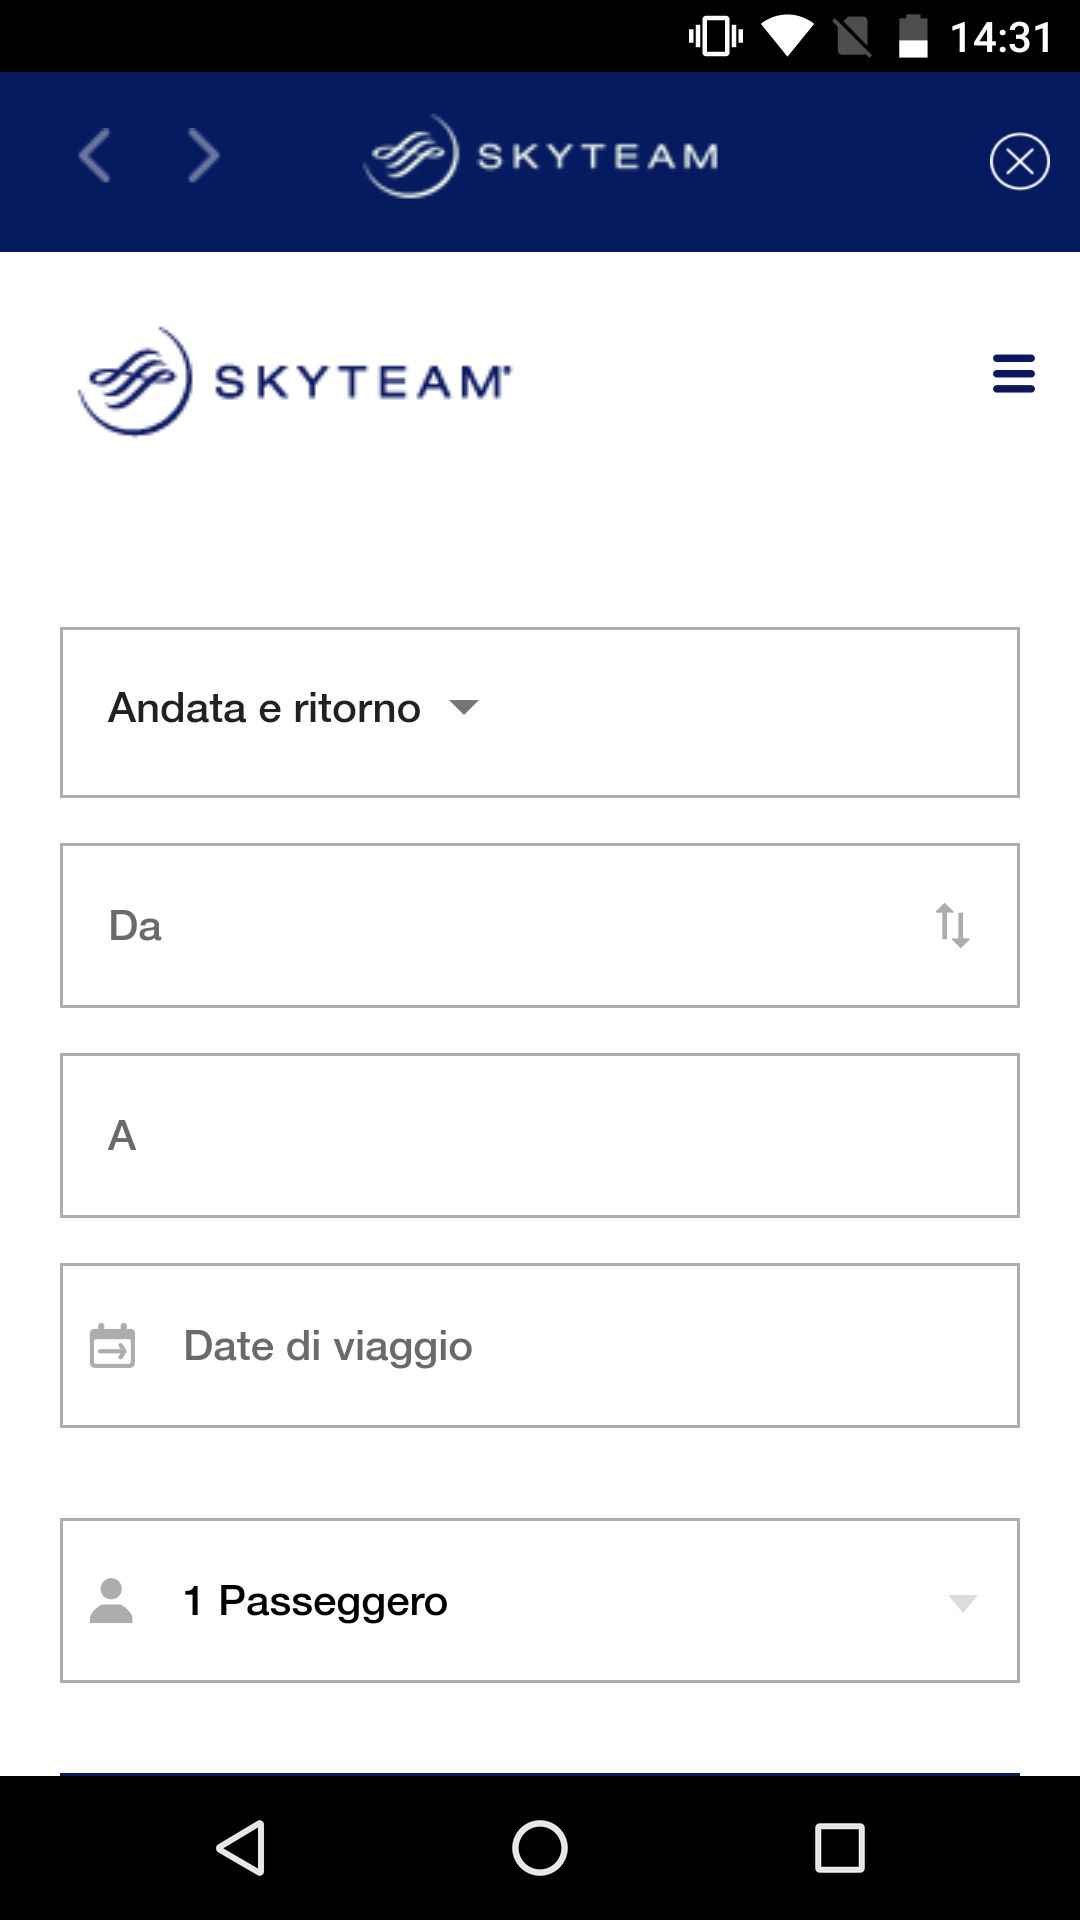Close the in-app browser with X
This screenshot has height=1920, width=1080.
(1019, 161)
